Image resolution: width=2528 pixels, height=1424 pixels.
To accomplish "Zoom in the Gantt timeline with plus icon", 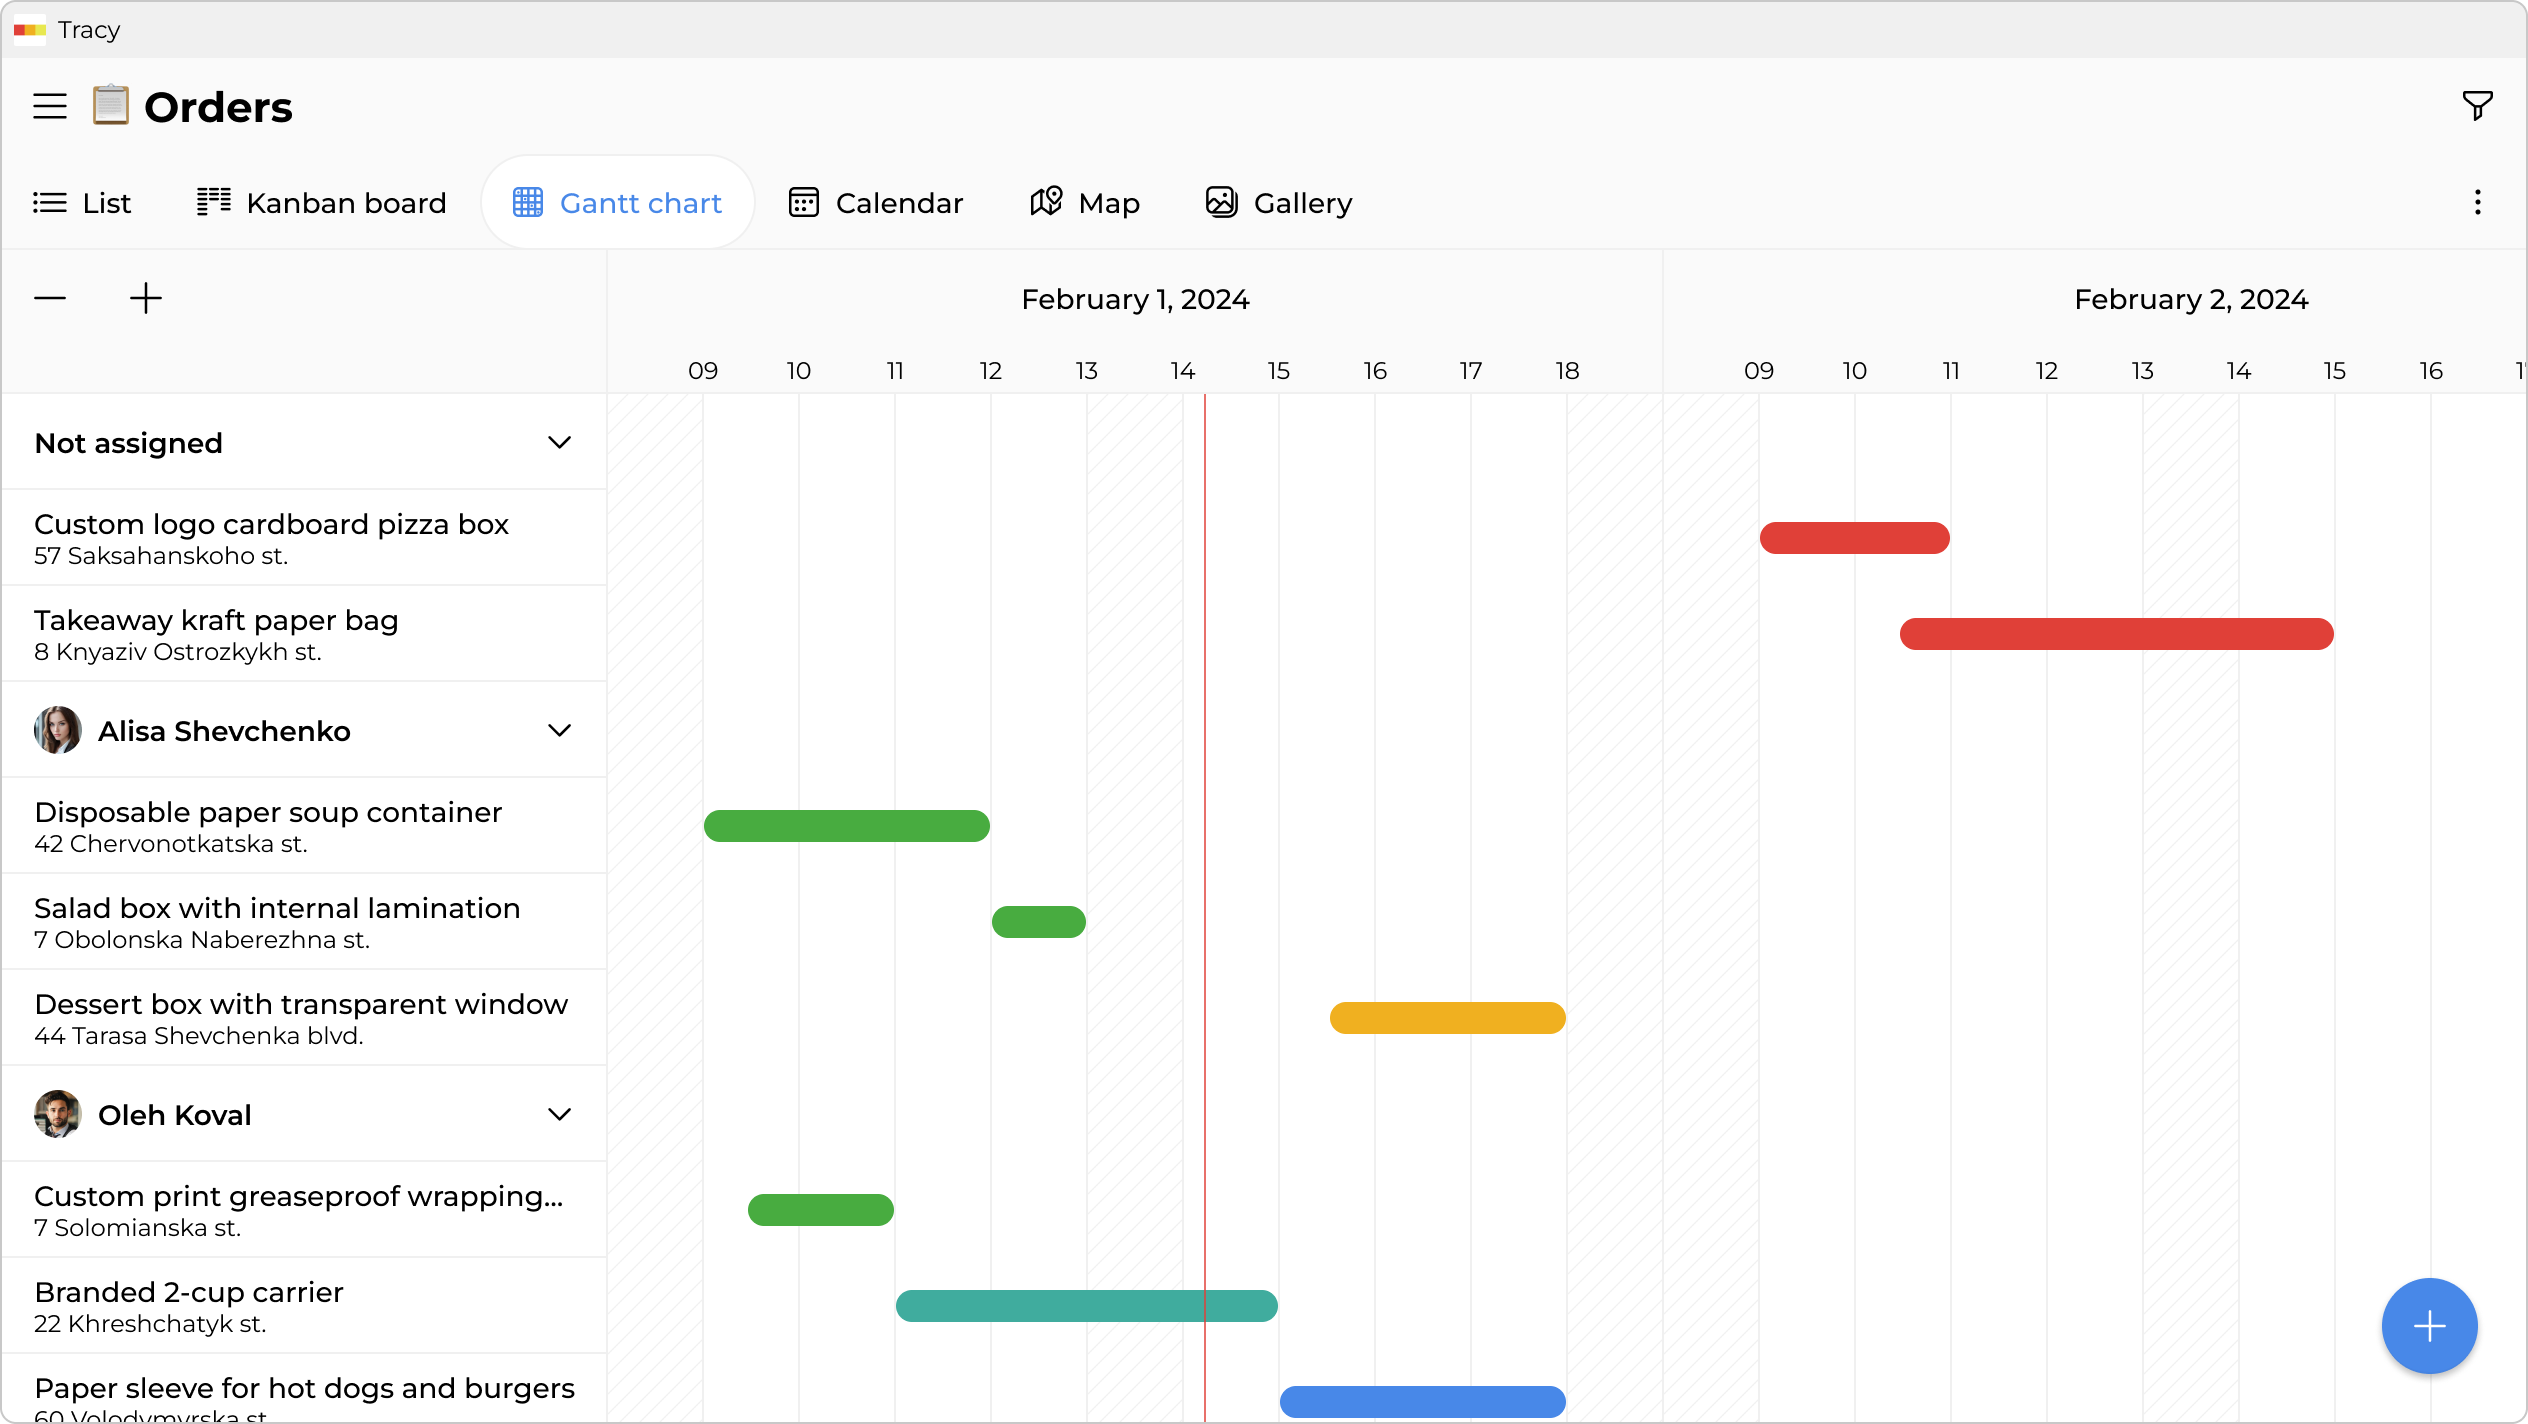I will (145, 297).
